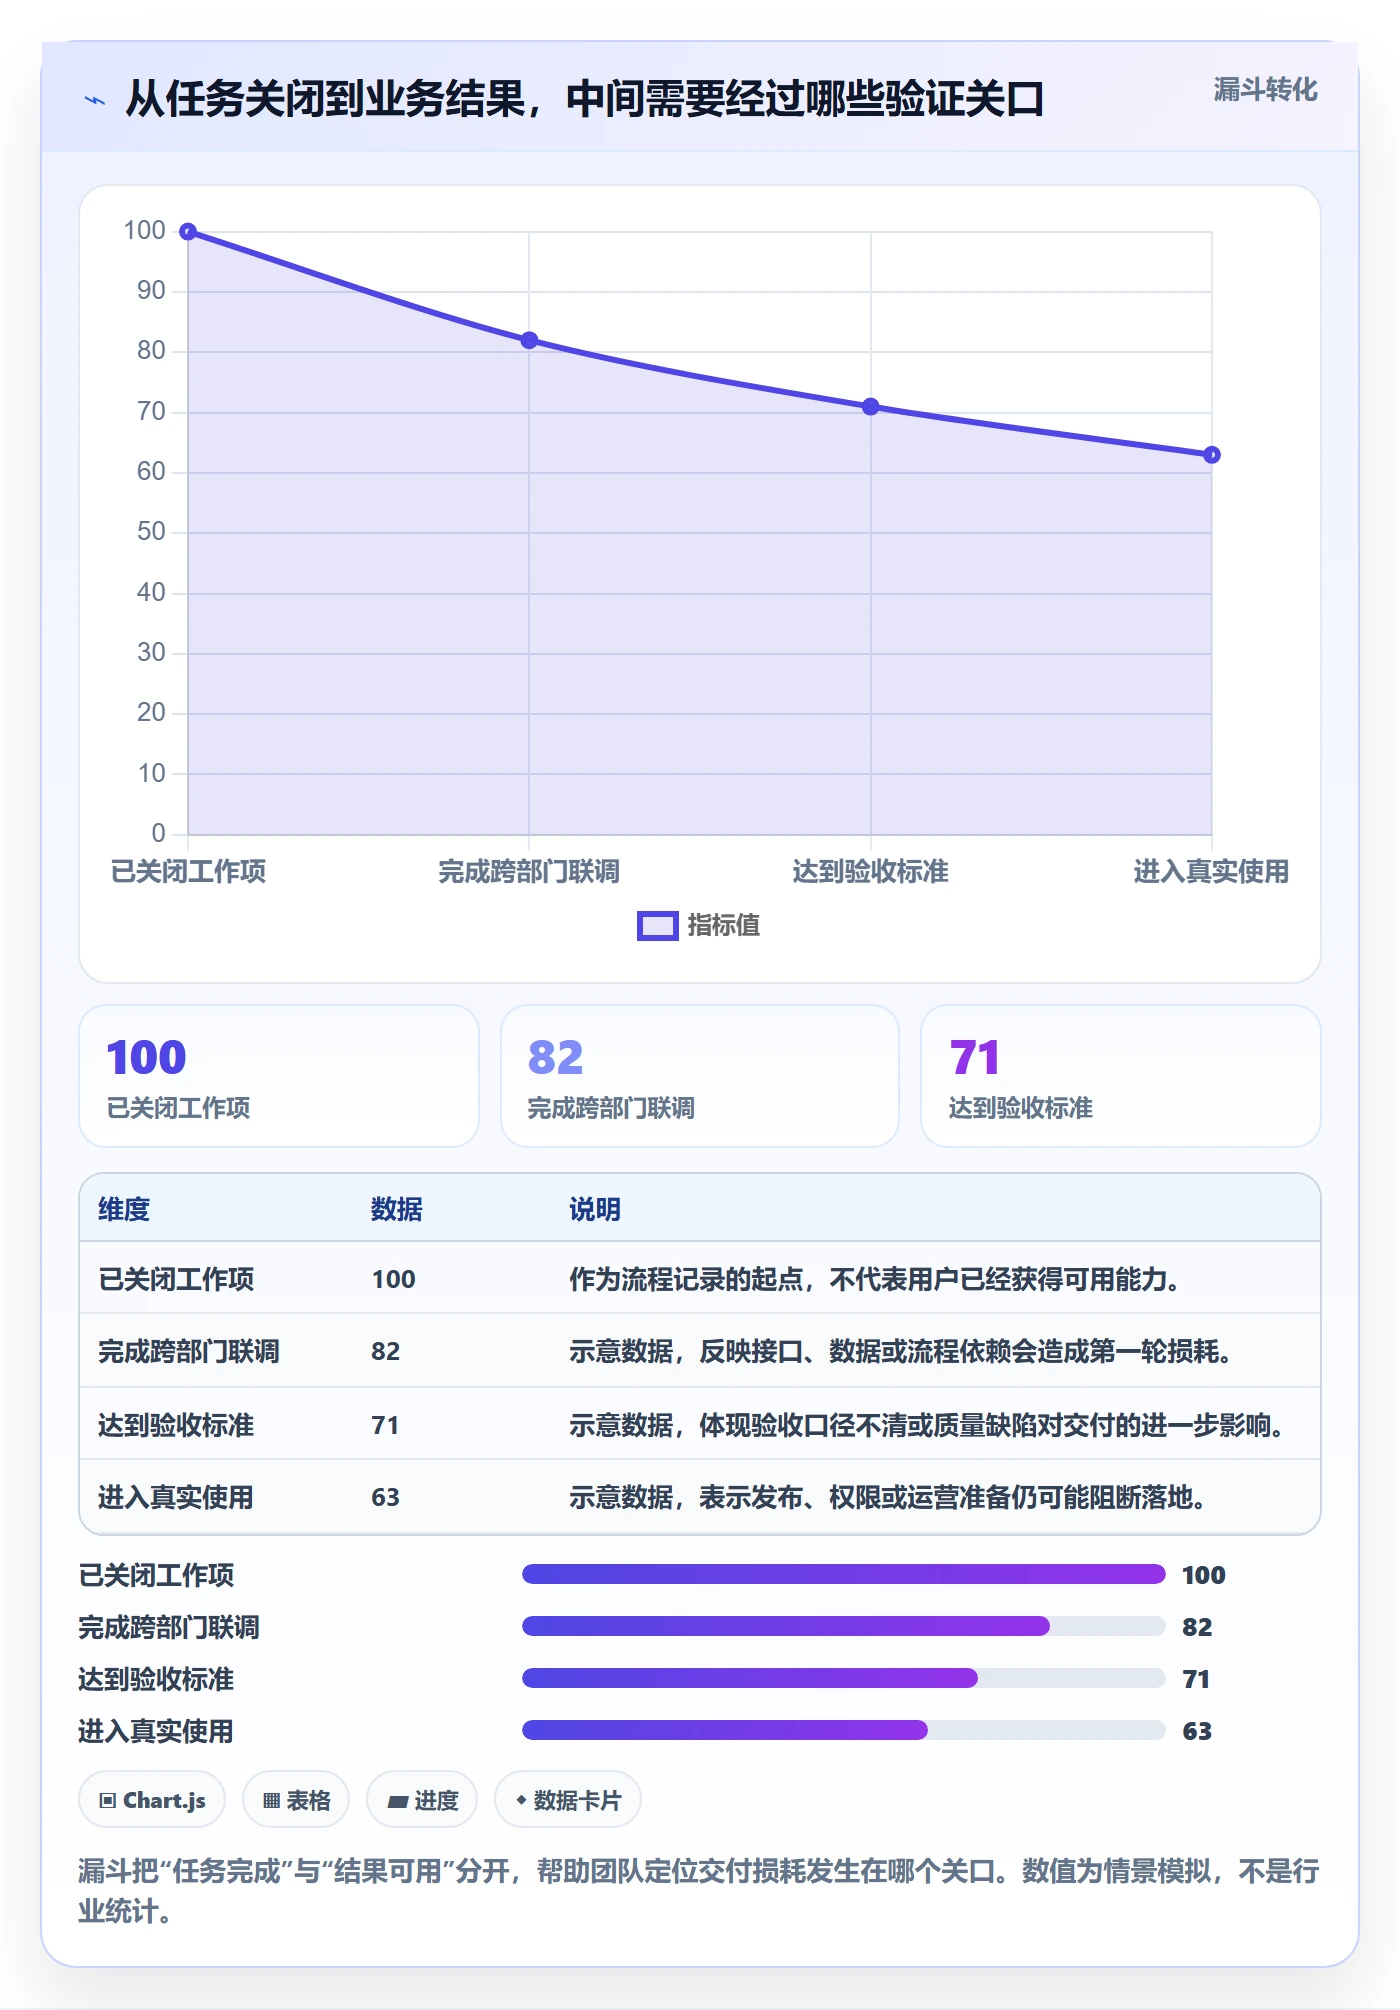Select table cell 进入真实使用
The height and width of the screenshot is (2010, 1400).
176,1497
